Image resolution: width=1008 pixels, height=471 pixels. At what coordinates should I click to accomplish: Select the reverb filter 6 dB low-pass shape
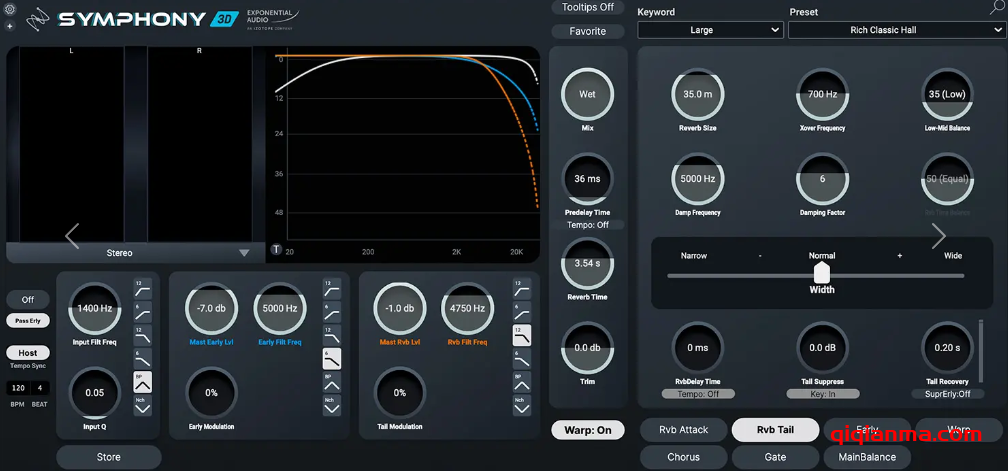[x=522, y=358]
